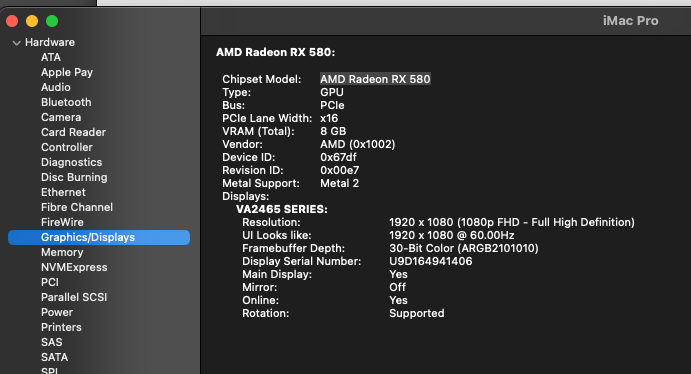This screenshot has width=691, height=374.
Task: Click the Bus value PCIe
Action: pos(332,105)
